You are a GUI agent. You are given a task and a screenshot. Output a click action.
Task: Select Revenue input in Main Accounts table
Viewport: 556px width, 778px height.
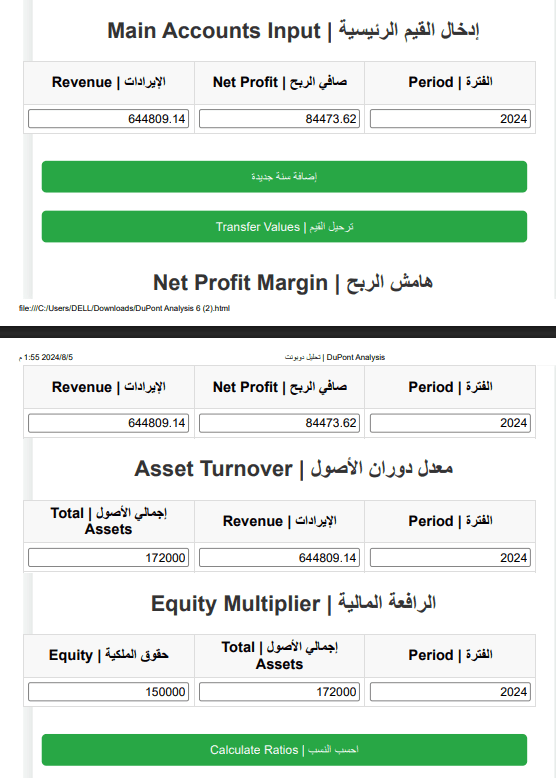pos(109,119)
